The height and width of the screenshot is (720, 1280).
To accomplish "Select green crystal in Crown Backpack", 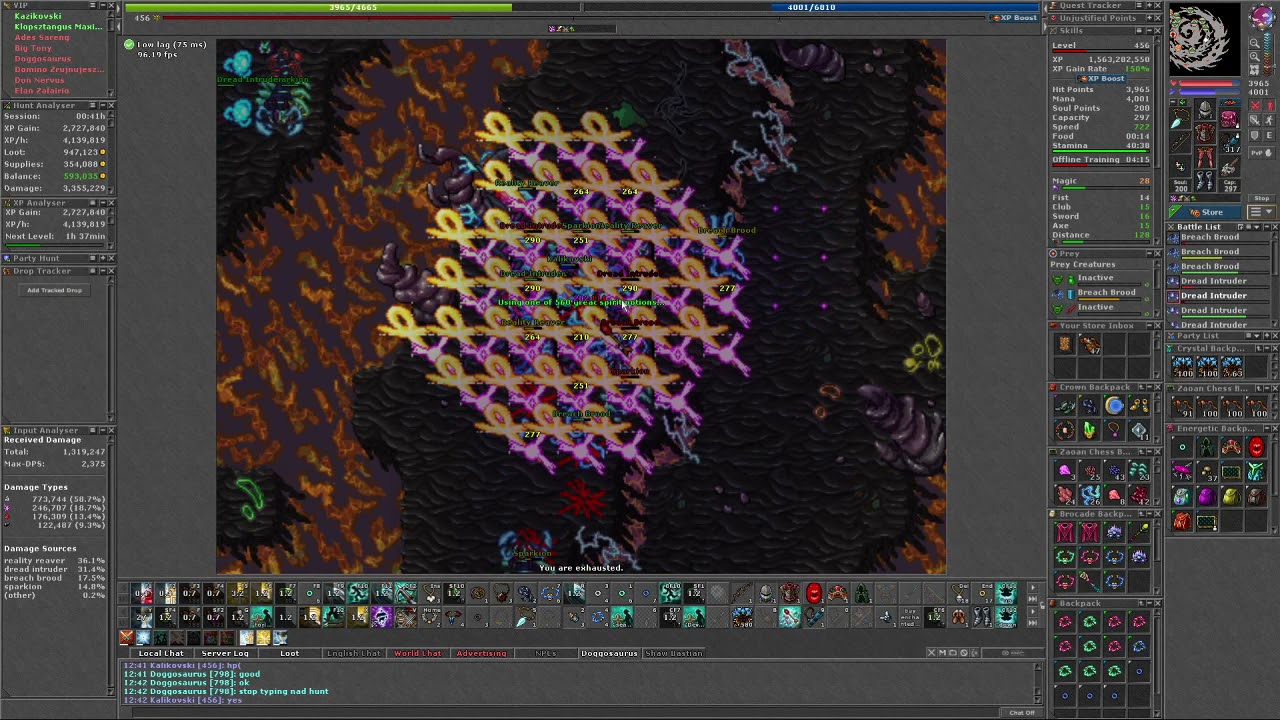I will (1089, 430).
